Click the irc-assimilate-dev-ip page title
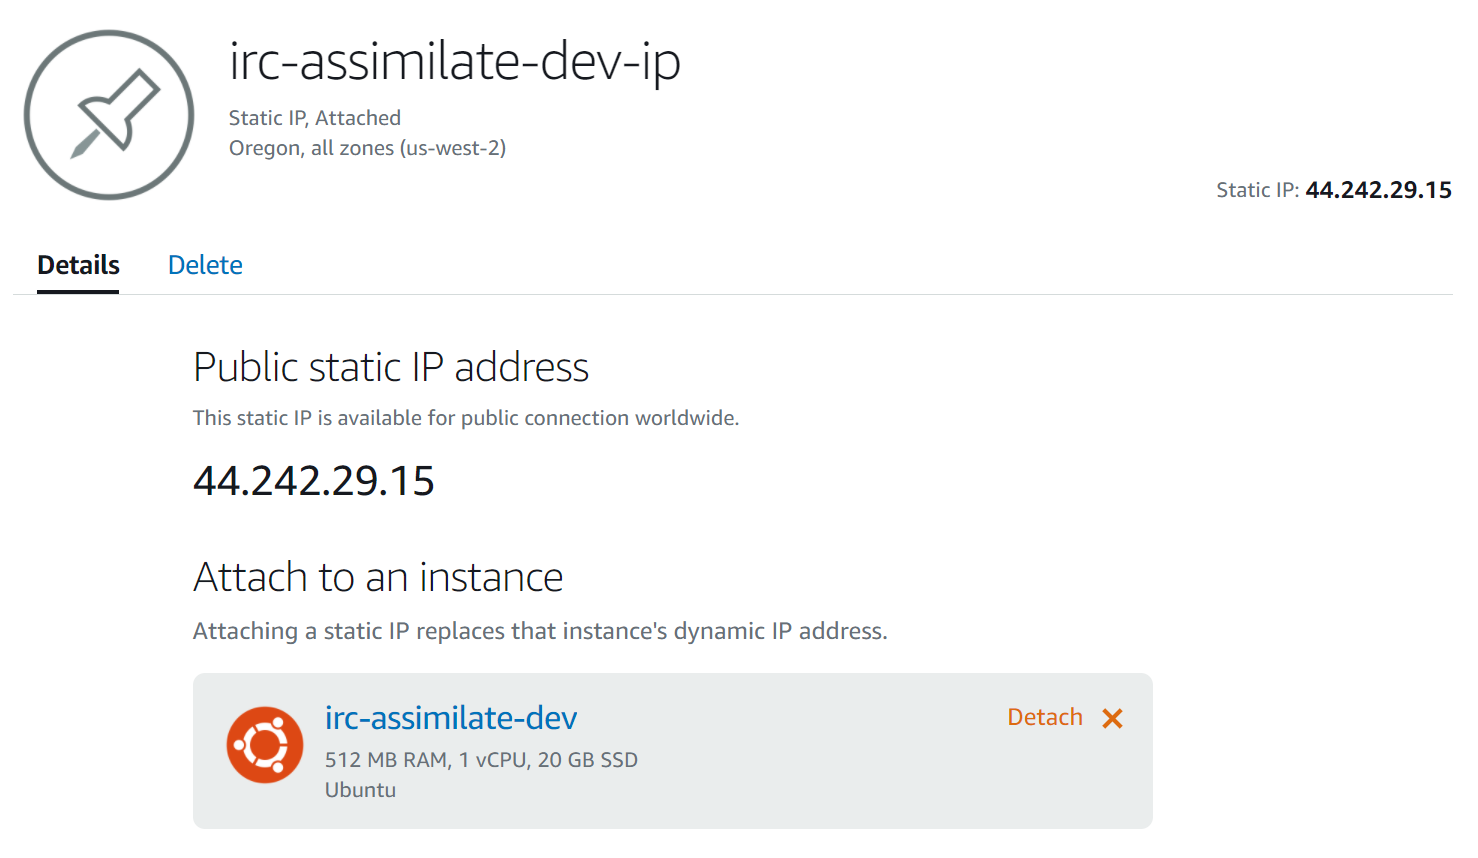 pyautogui.click(x=455, y=61)
